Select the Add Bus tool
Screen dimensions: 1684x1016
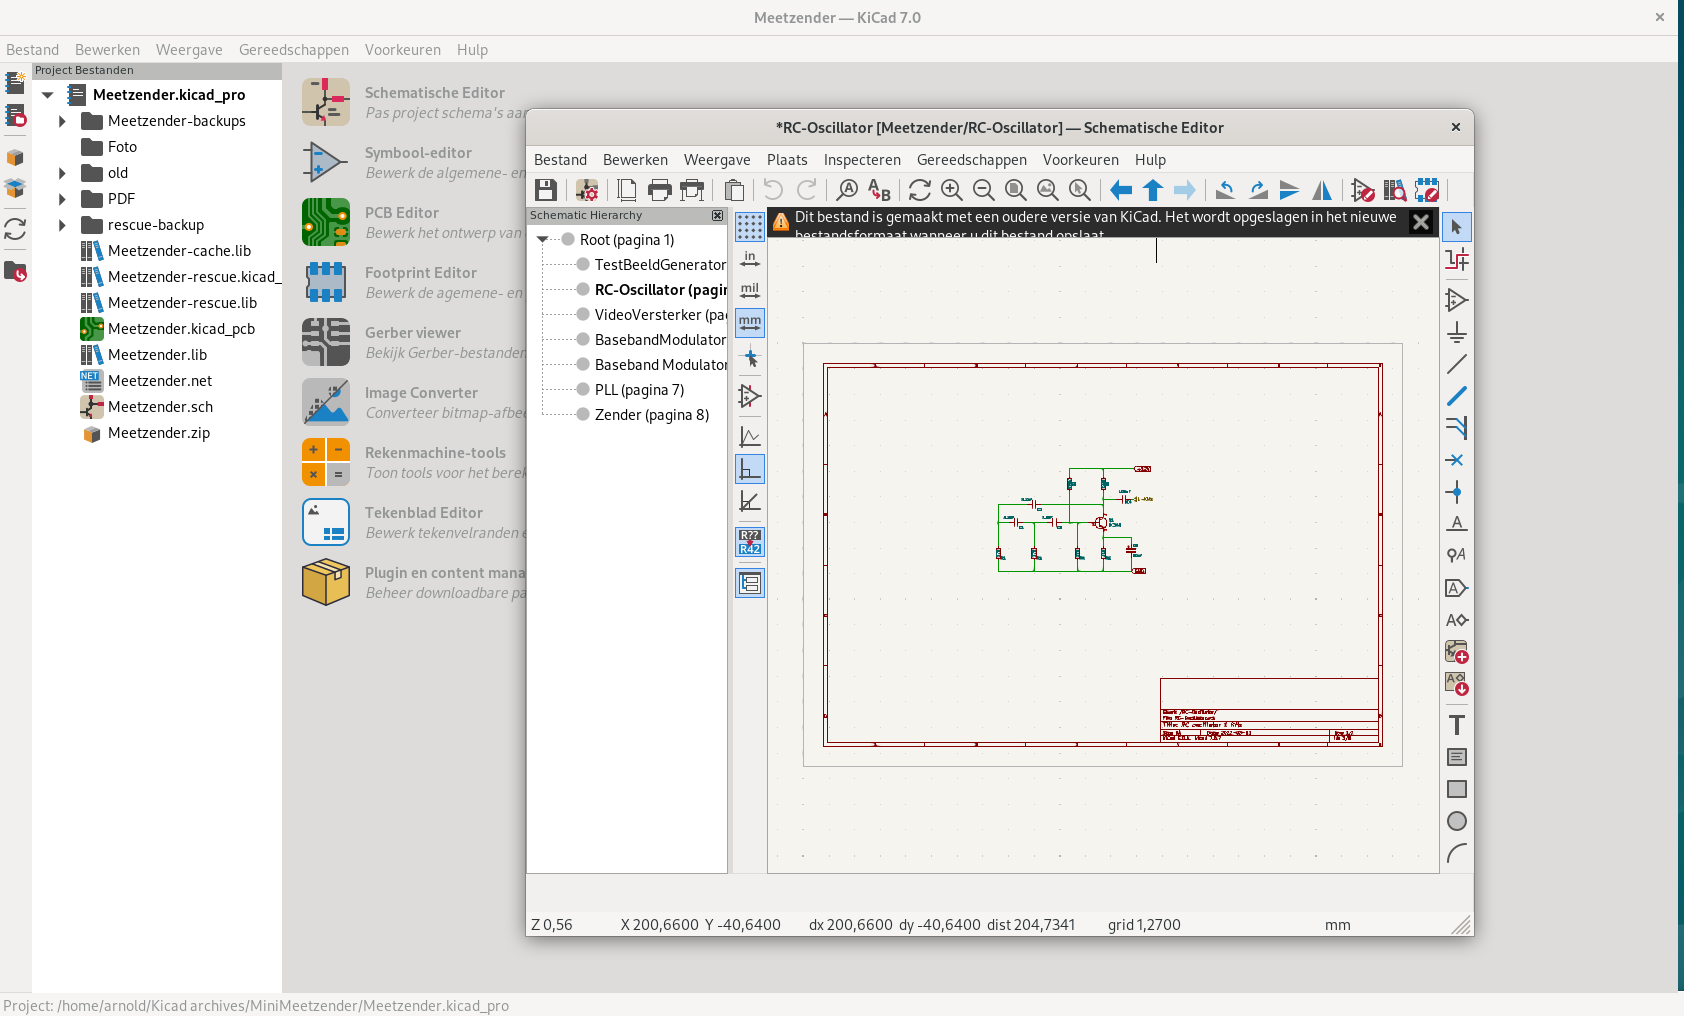[1457, 396]
